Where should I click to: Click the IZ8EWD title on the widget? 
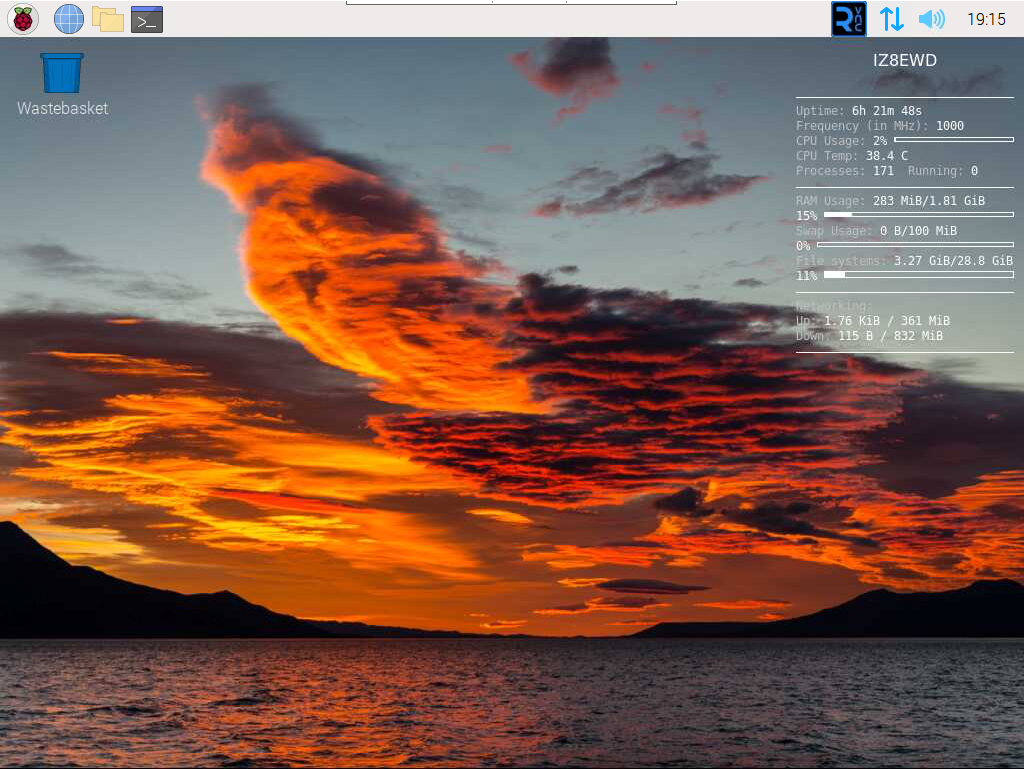904,60
